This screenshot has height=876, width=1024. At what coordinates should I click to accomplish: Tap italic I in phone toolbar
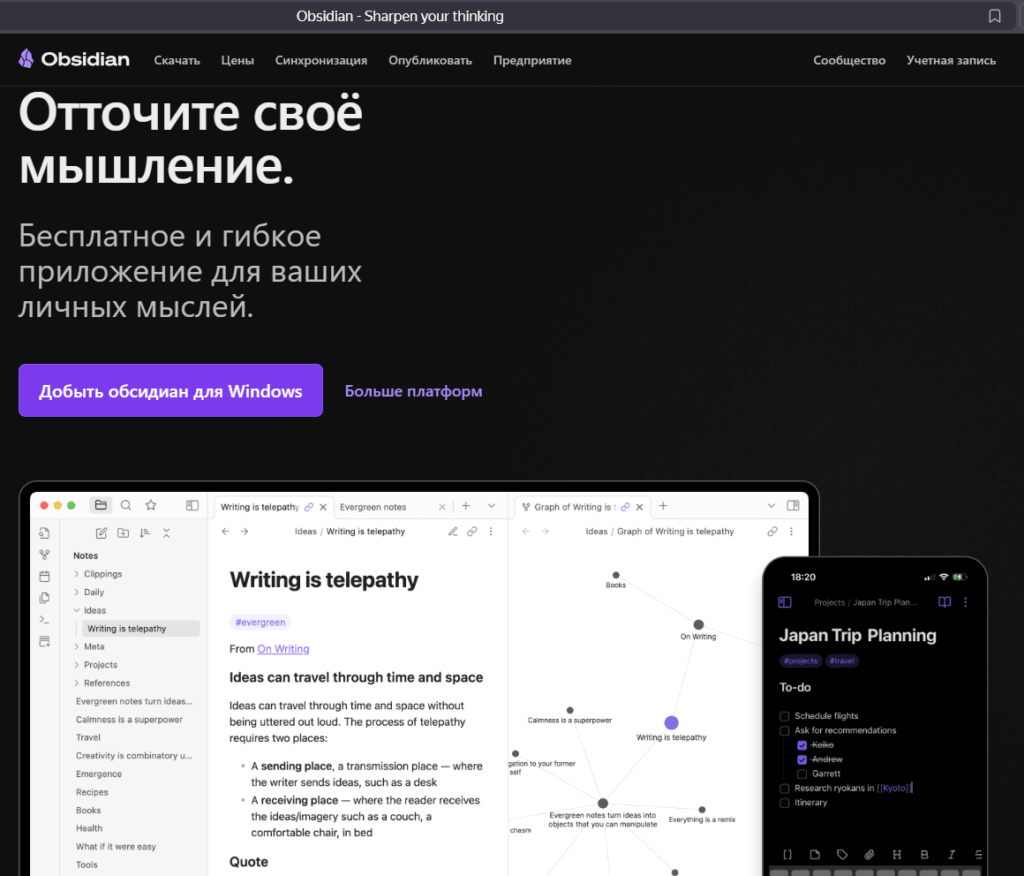tap(952, 854)
